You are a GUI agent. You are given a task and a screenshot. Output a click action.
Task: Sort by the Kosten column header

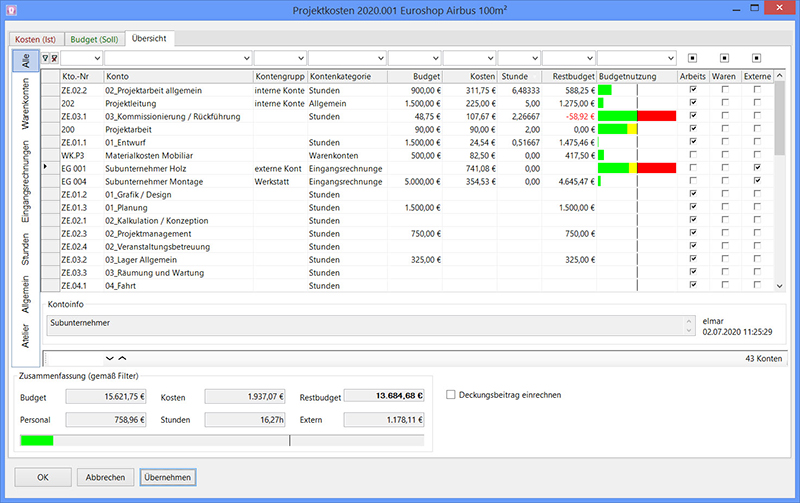pos(469,76)
